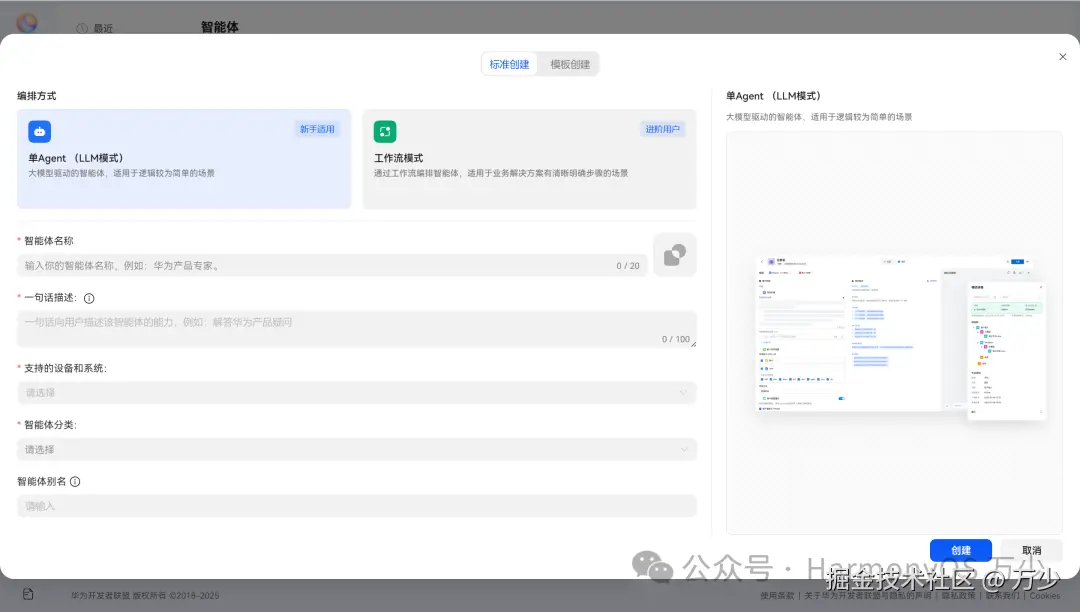The width and height of the screenshot is (1080, 612).
Task: Click the 新手适用 tag
Action: 317,129
